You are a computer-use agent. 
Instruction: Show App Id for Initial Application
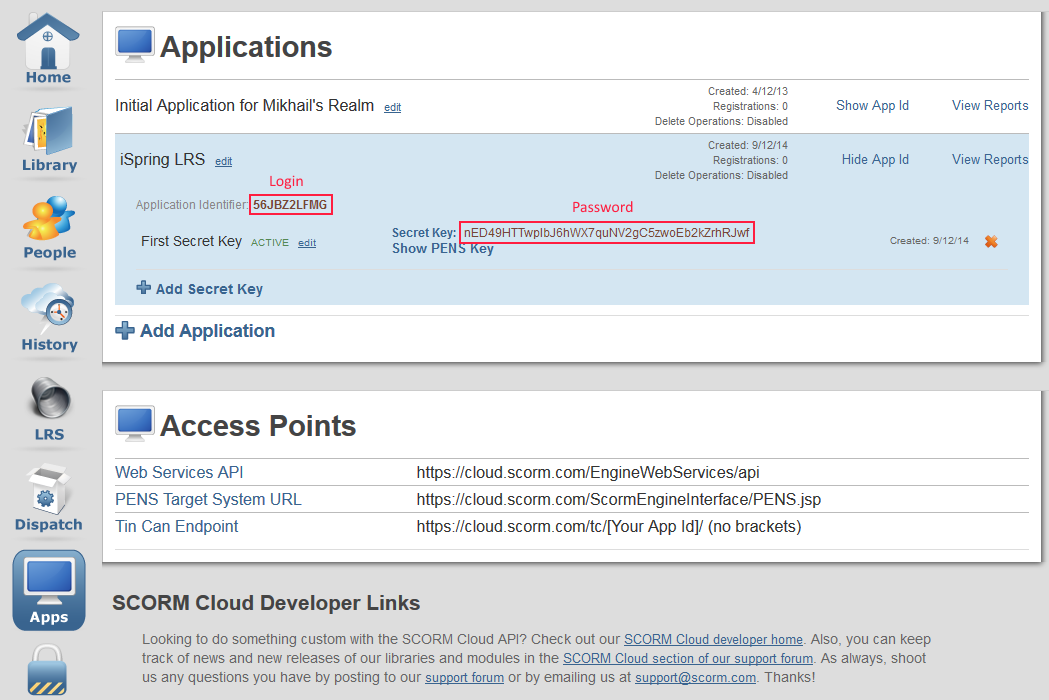[872, 105]
